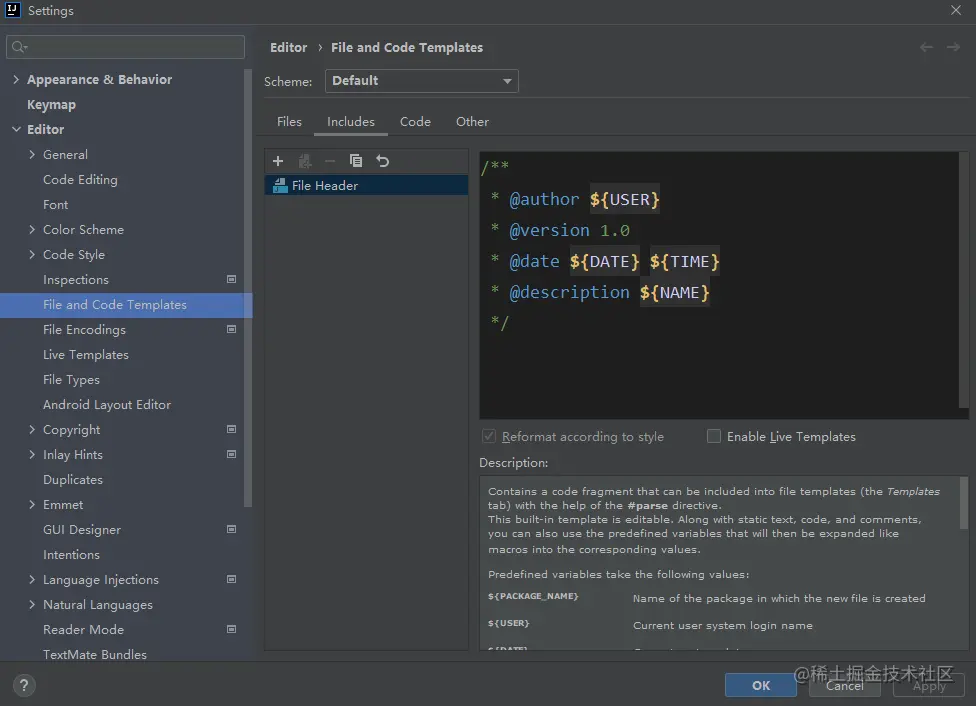Open help with question mark button
The width and height of the screenshot is (976, 706).
[24, 685]
